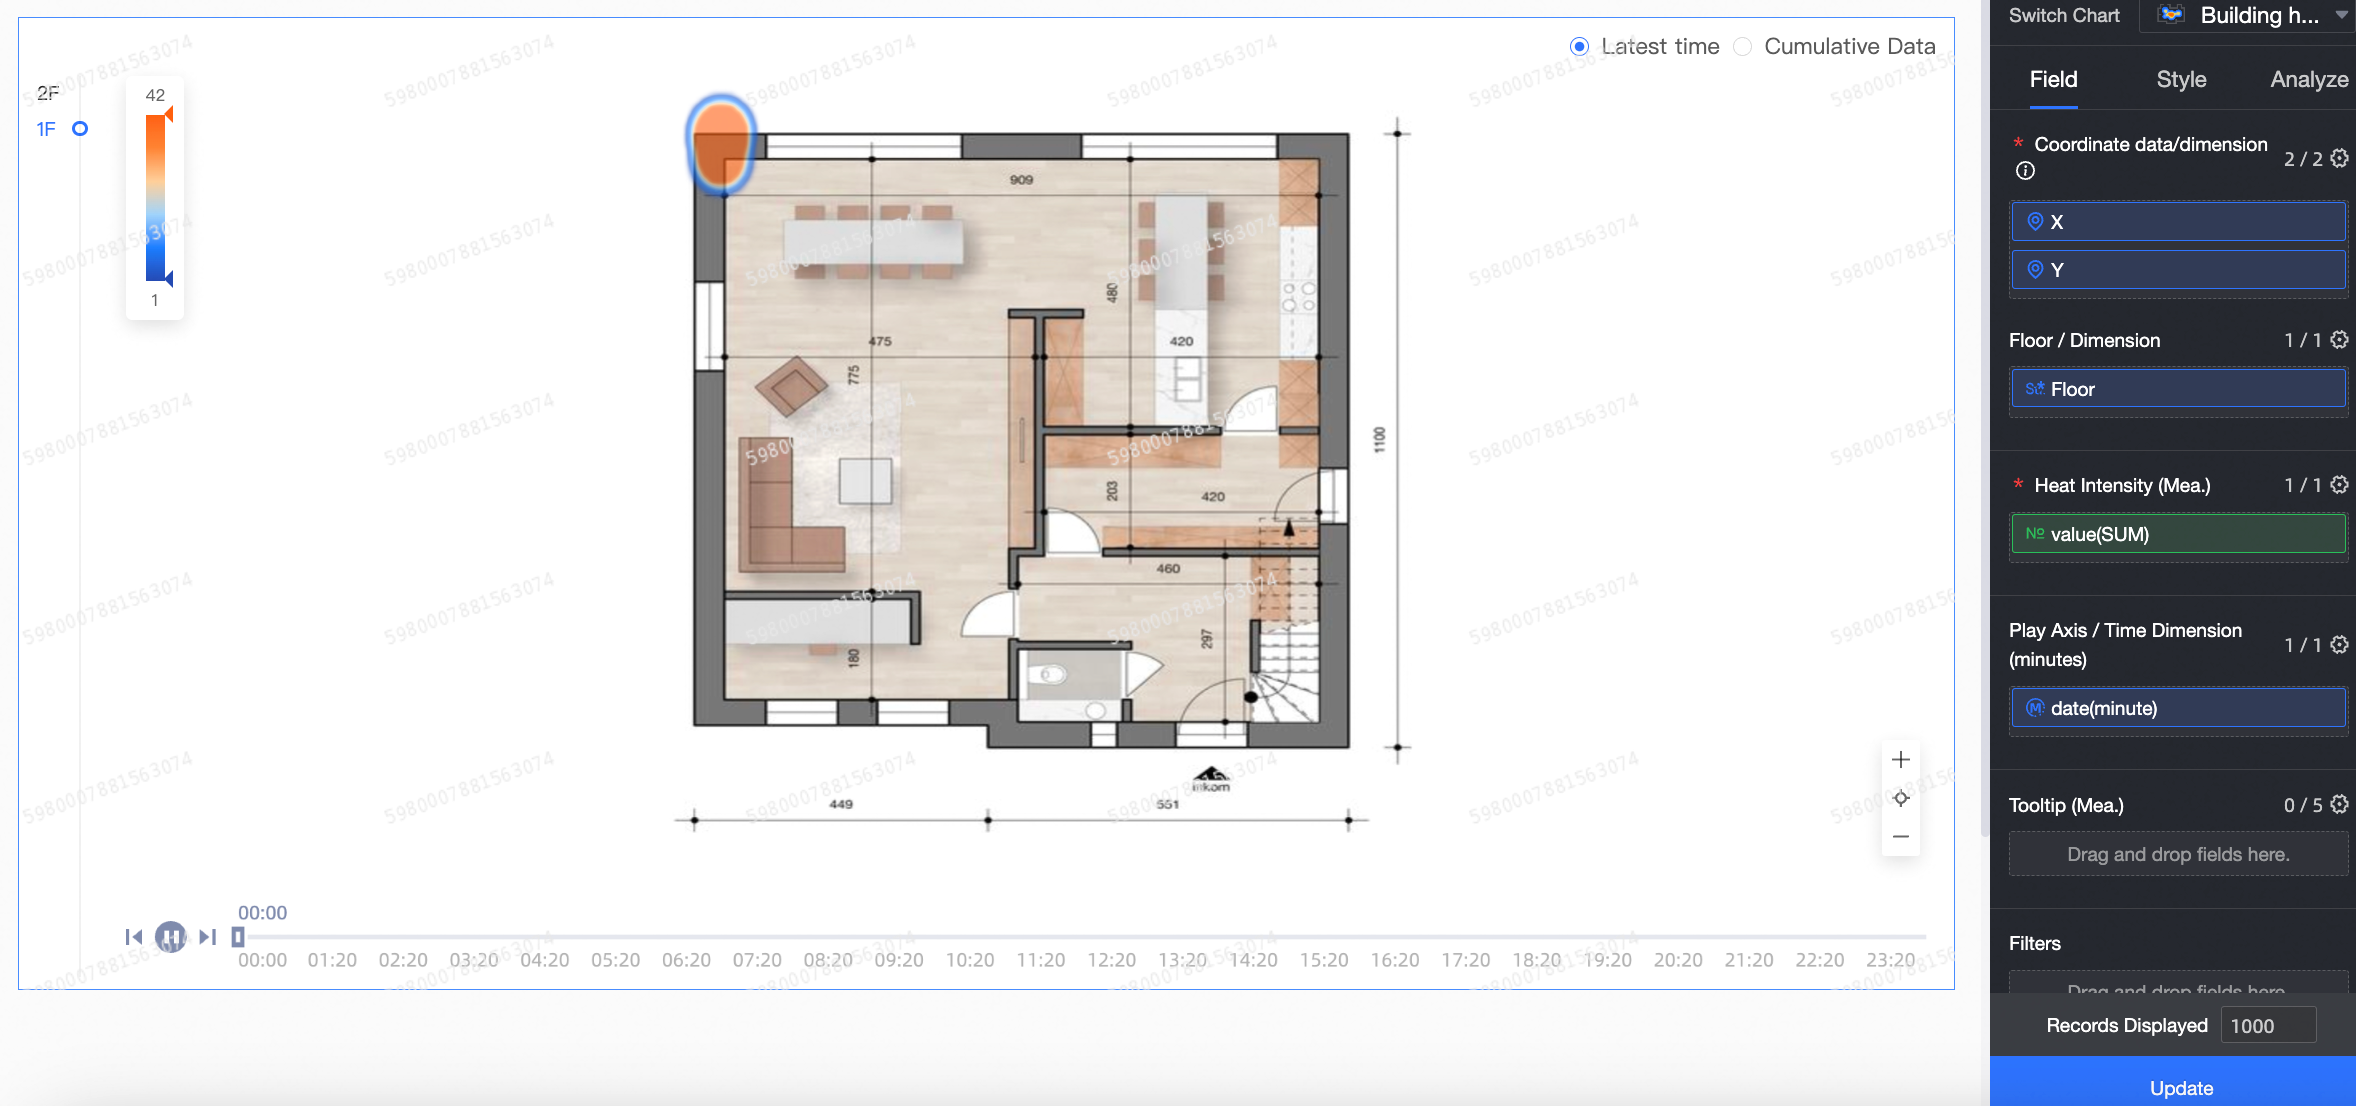2356x1106 pixels.
Task: Click the recenter map target icon
Action: click(x=1900, y=798)
